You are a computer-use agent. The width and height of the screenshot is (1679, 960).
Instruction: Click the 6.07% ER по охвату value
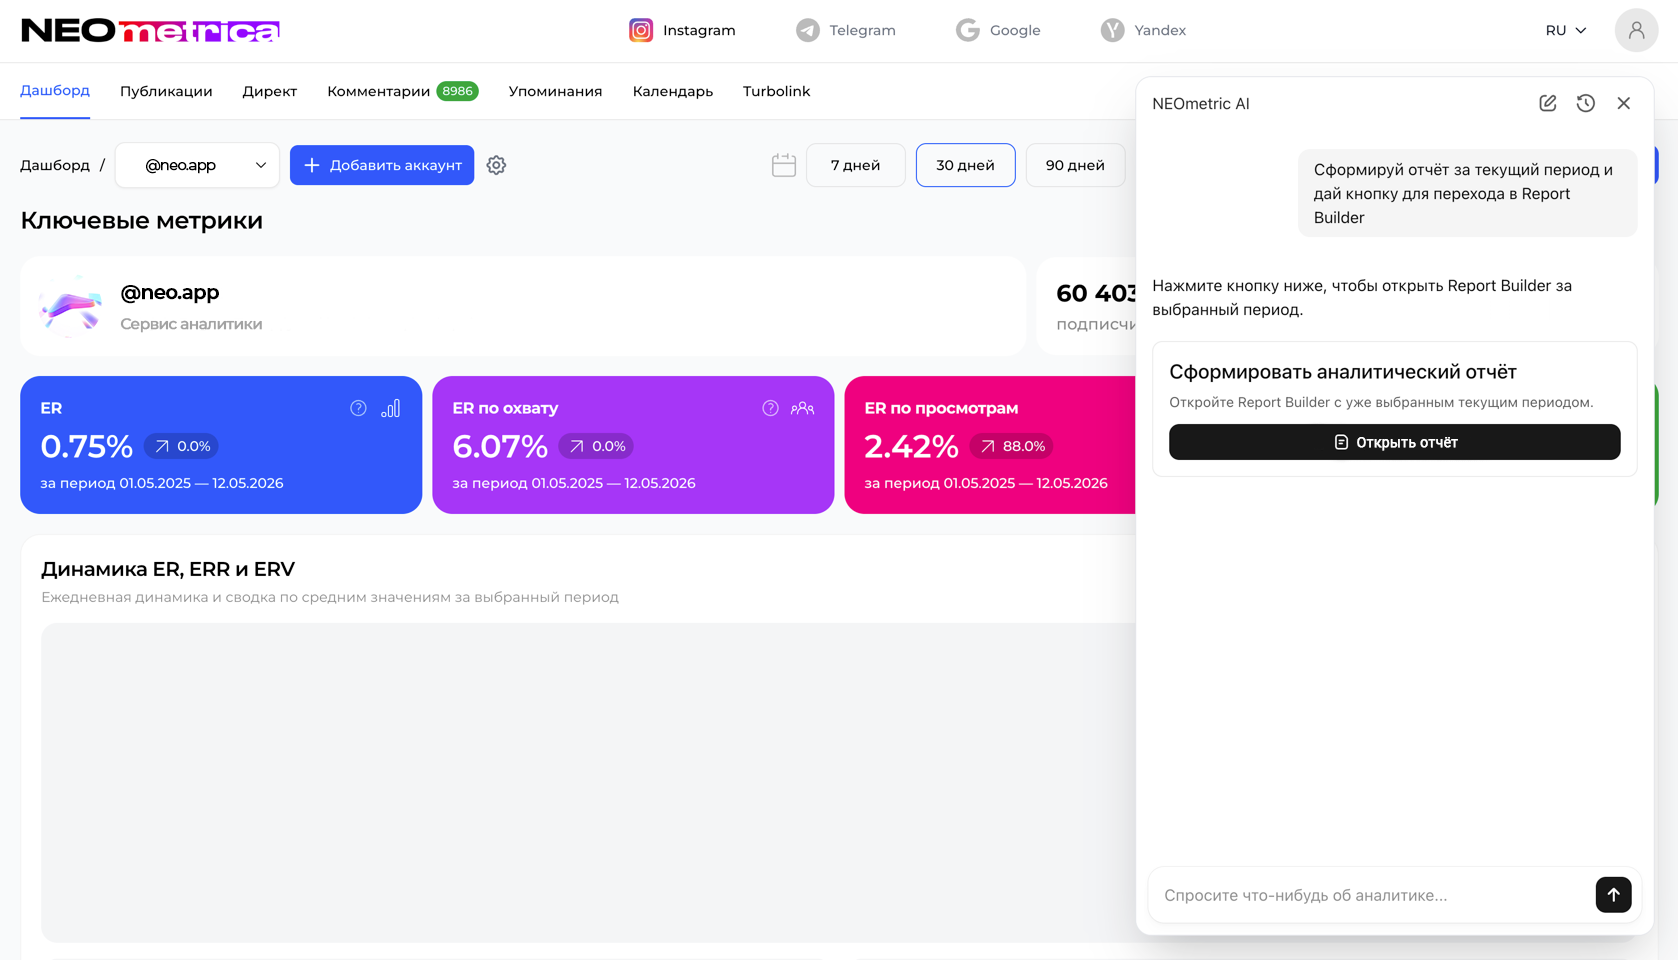500,446
